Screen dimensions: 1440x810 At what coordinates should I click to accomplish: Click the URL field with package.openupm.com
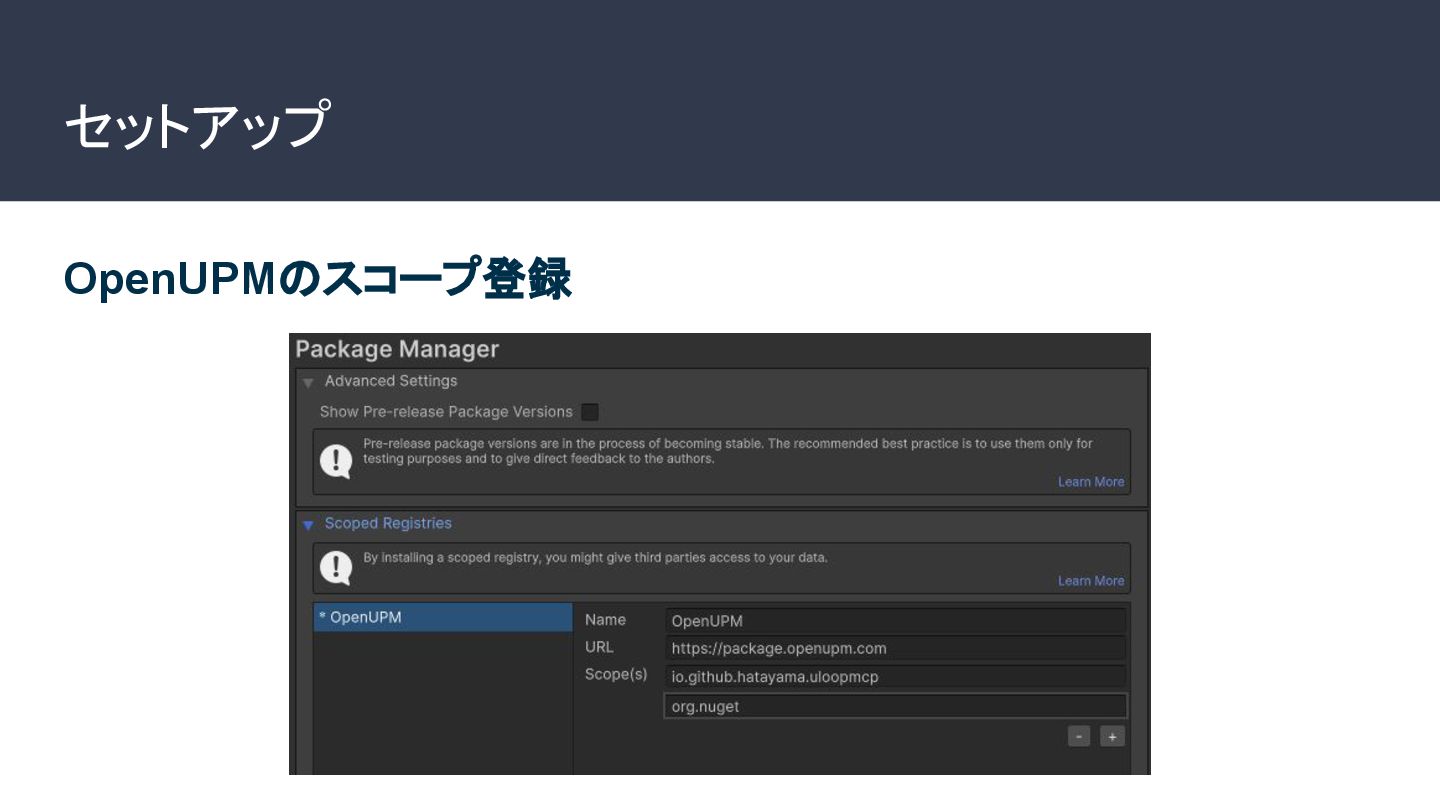[895, 648]
